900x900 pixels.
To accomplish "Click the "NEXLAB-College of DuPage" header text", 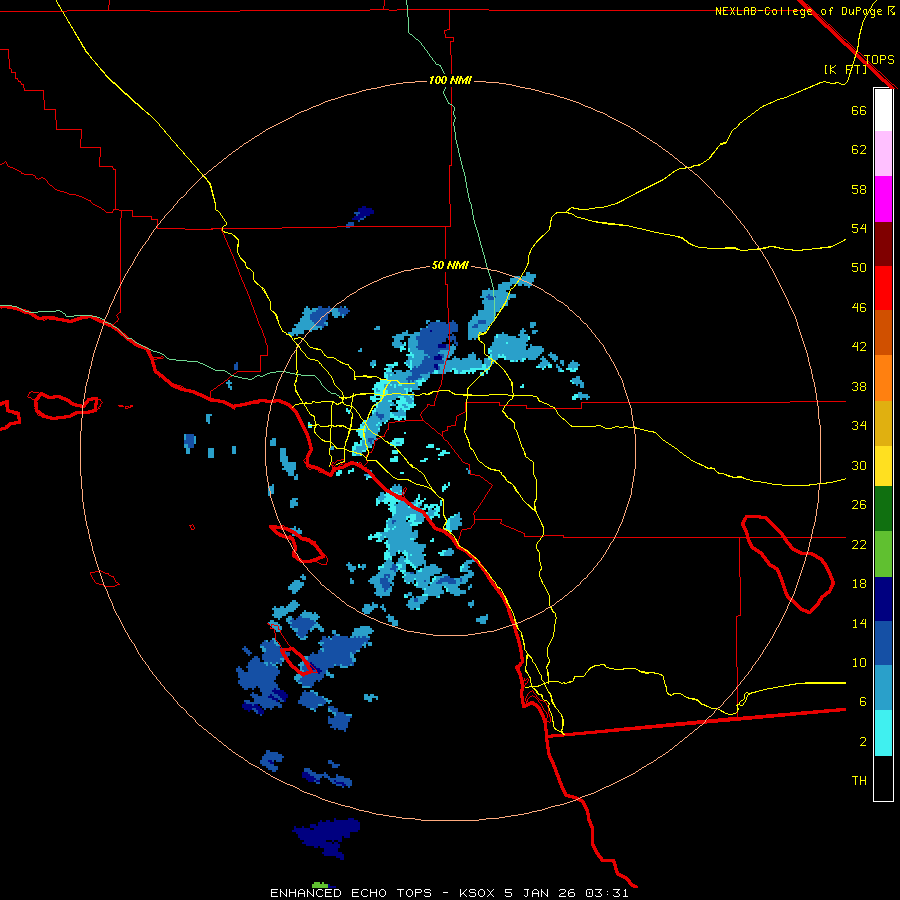I will click(801, 11).
